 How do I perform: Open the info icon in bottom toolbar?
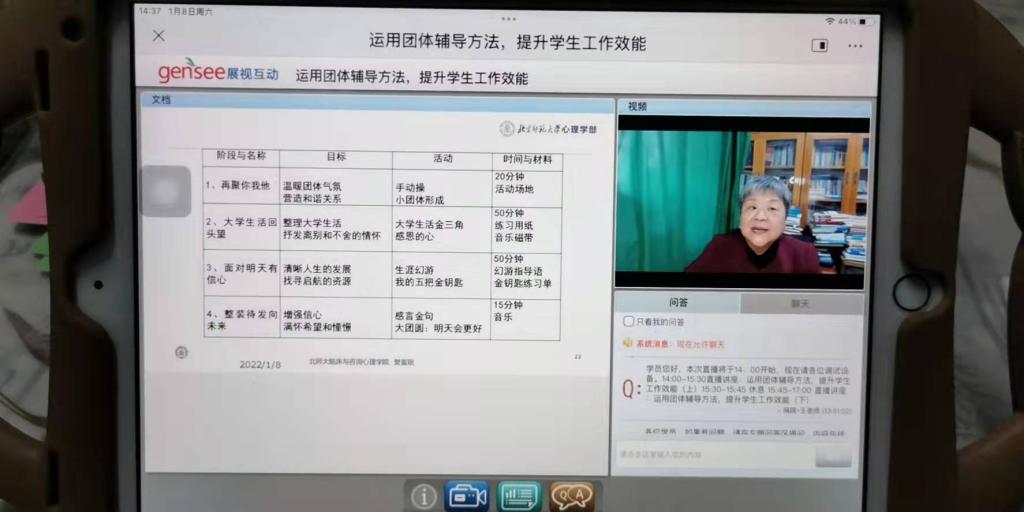coord(424,496)
